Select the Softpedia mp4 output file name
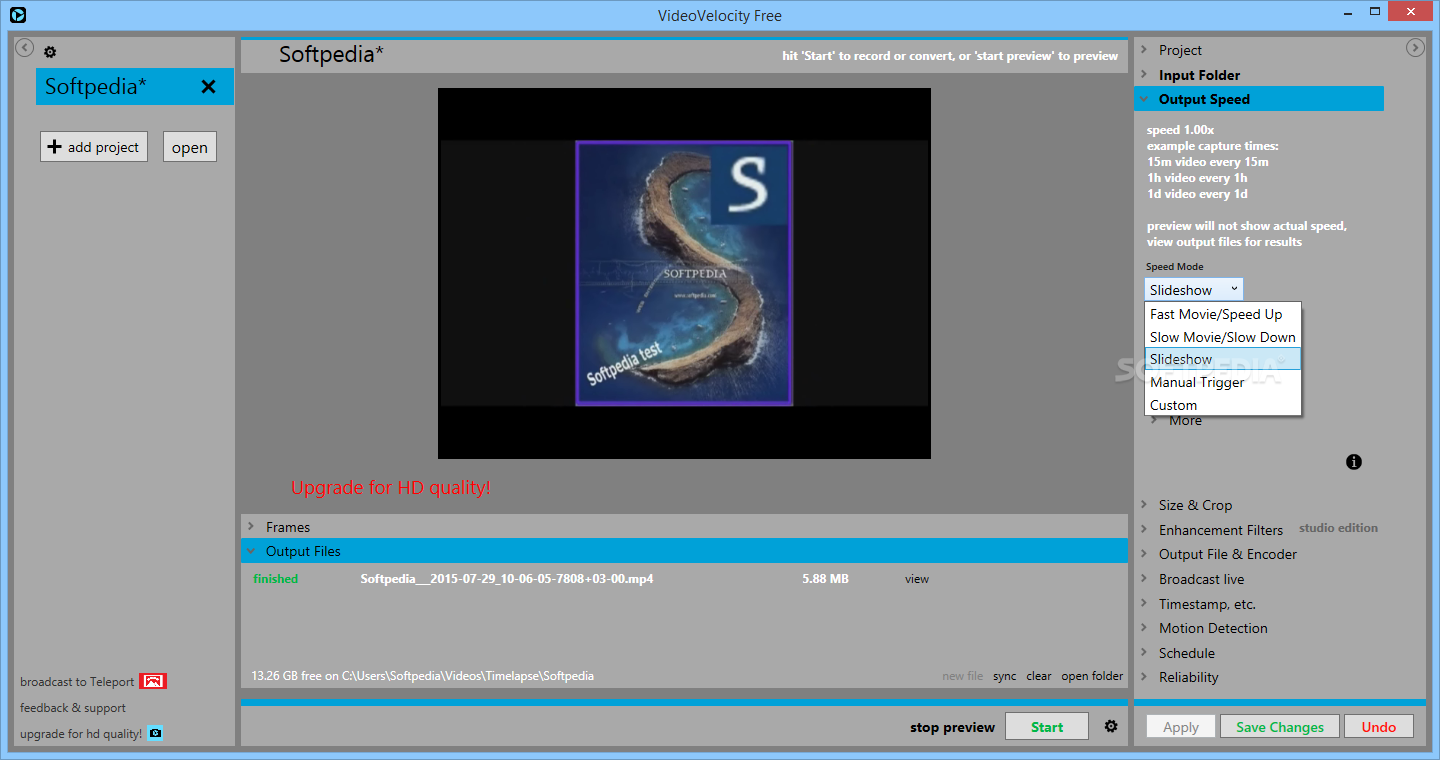The width and height of the screenshot is (1440, 760). coord(507,579)
